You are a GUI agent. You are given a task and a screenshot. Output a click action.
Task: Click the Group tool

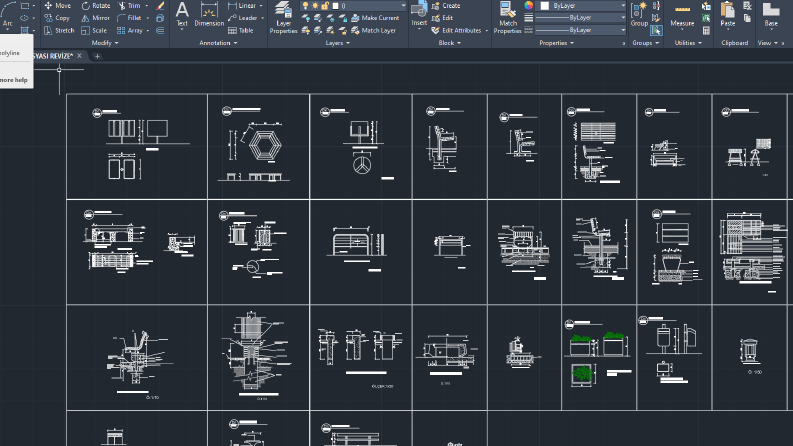coord(639,15)
